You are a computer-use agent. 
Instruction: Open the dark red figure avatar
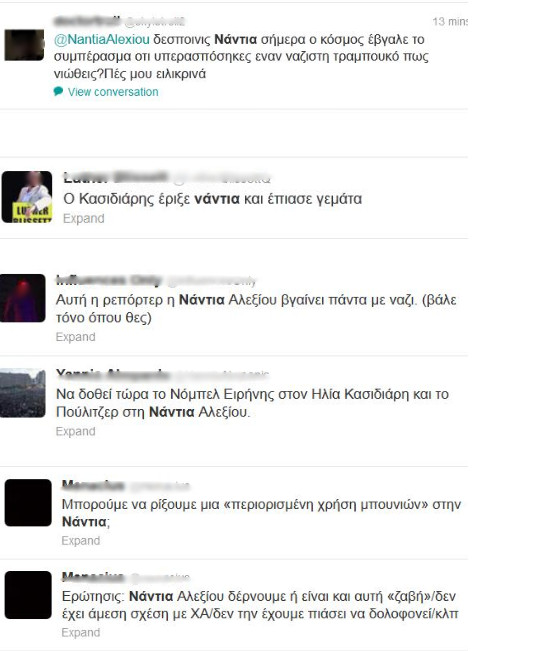tap(22, 298)
